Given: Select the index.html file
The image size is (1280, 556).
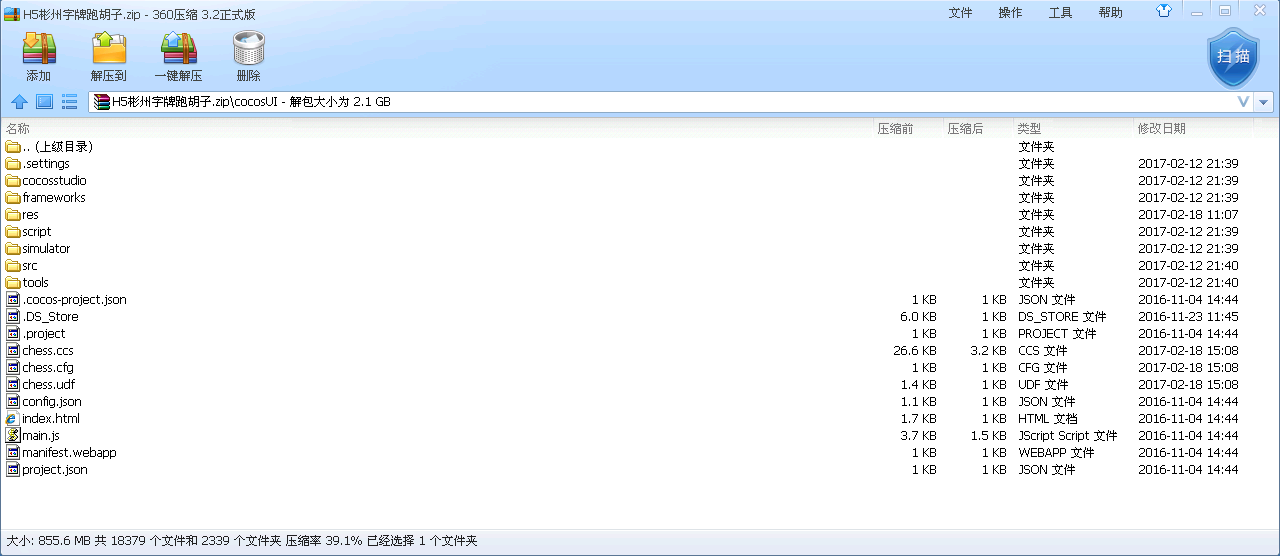Looking at the screenshot, I should coord(50,419).
